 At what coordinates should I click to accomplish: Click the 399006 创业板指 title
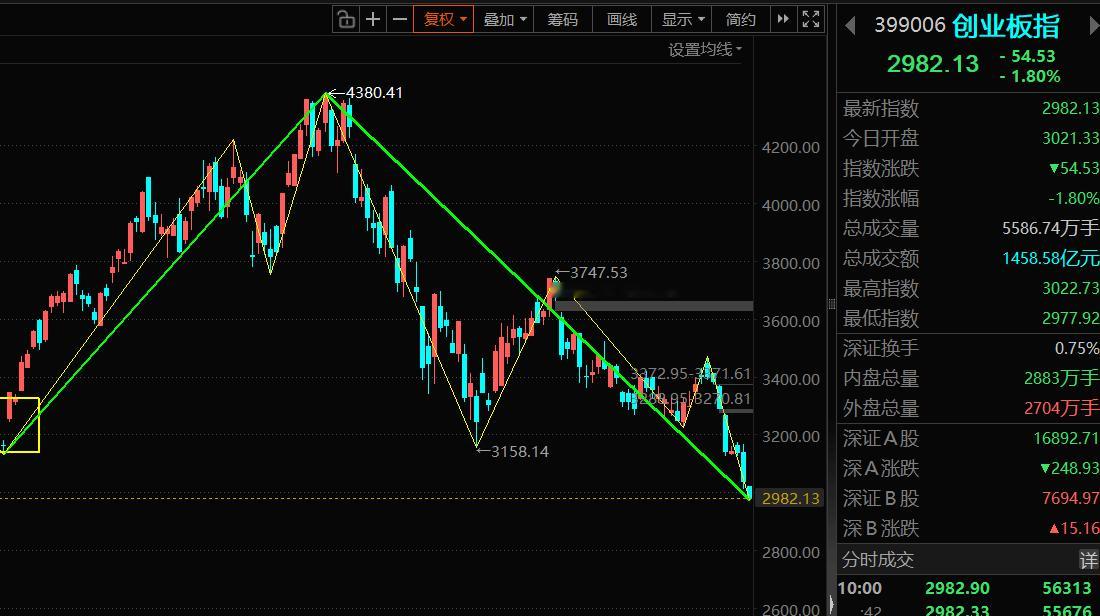point(966,26)
